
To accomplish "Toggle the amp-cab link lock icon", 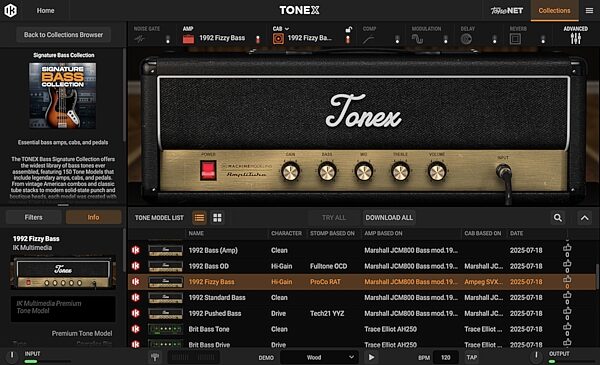I will point(349,29).
